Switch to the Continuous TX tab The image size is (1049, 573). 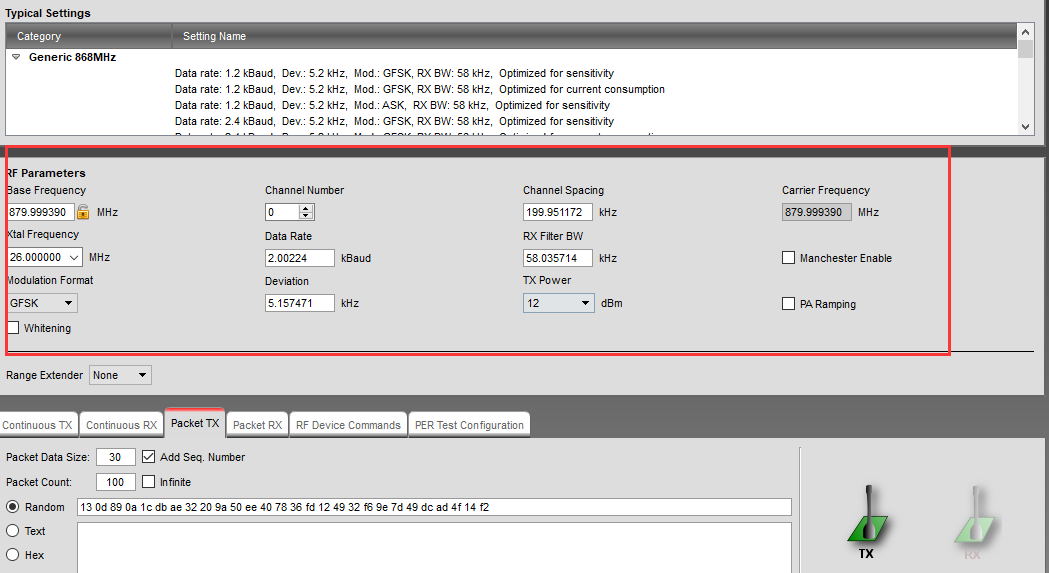(37, 425)
